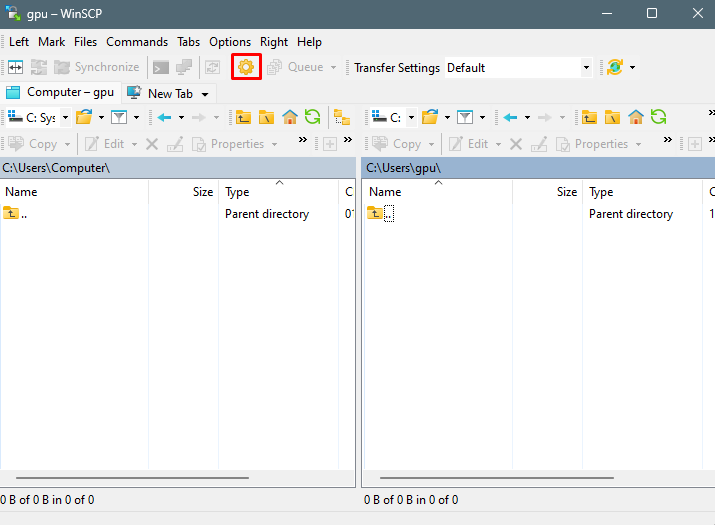Click left panel Rename icon
Viewport: 715px width, 525px height.
(175, 144)
